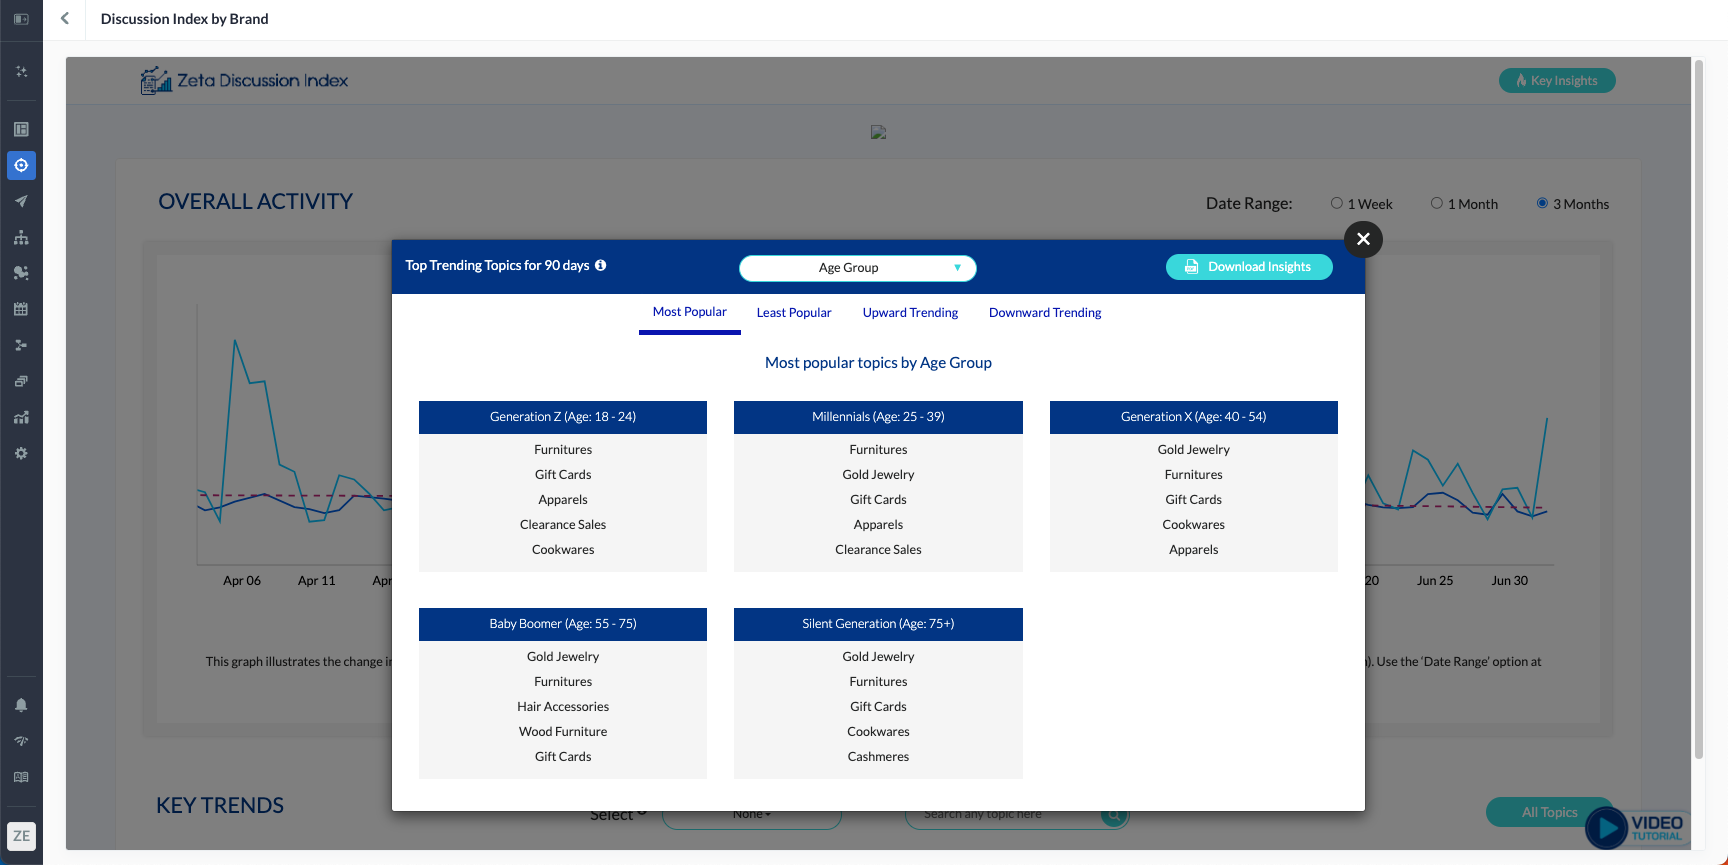Viewport: 1728px width, 865px height.
Task: Choose the 1 Month radio option
Action: tap(1436, 203)
